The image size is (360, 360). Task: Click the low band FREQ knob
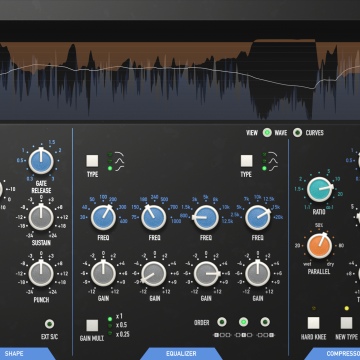click(103, 218)
